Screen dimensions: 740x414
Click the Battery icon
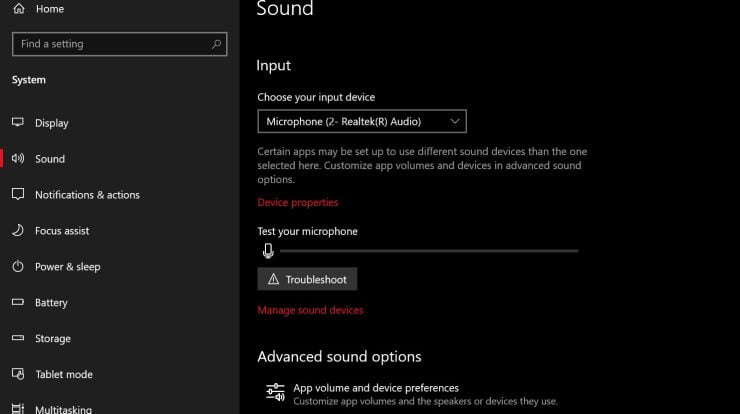pos(18,302)
